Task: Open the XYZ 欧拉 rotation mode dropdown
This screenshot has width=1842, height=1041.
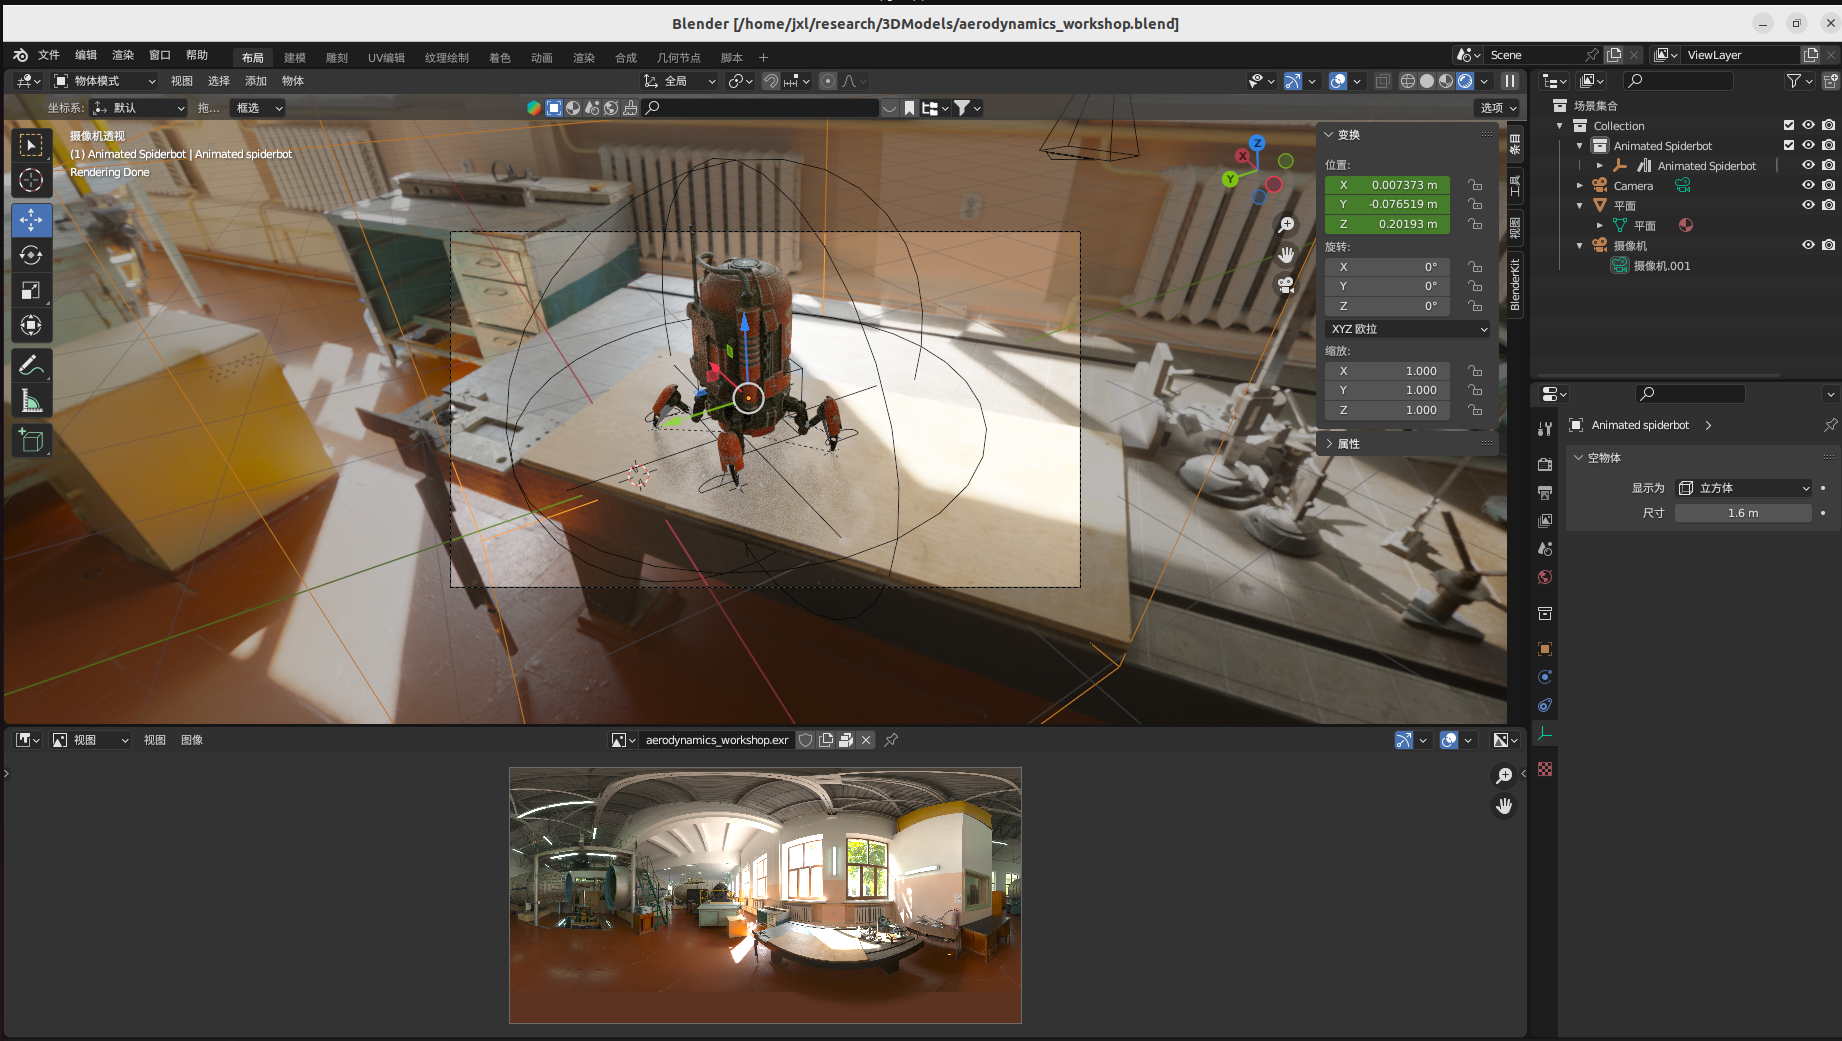Action: pyautogui.click(x=1408, y=329)
